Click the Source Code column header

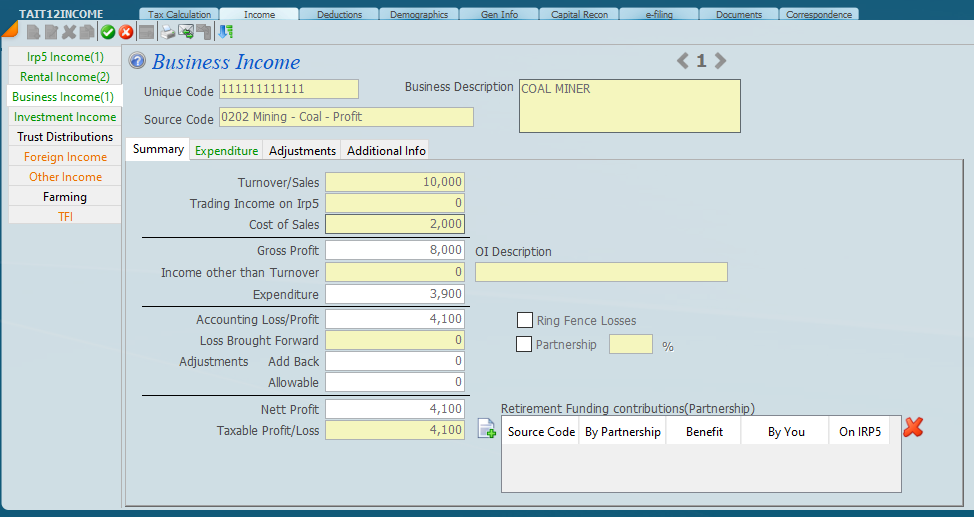point(541,432)
